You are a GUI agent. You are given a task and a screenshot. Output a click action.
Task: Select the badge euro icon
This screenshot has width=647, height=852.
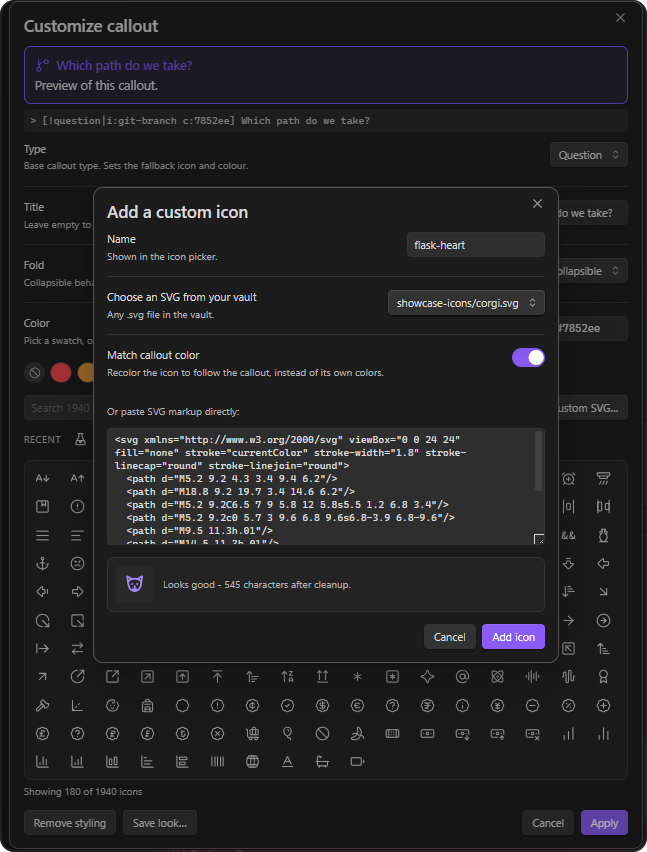(357, 705)
